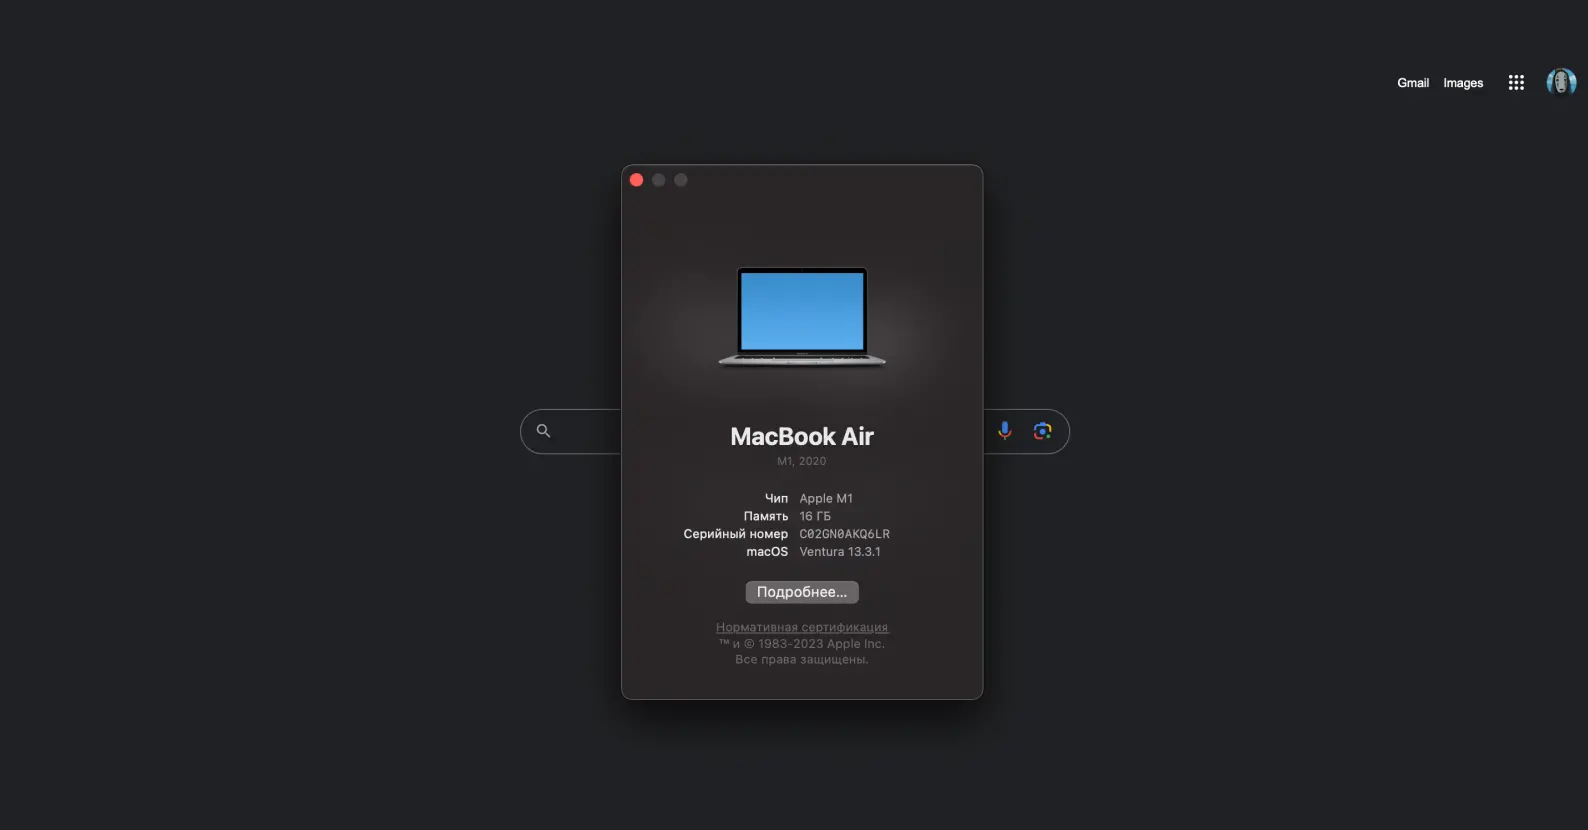Click the greyed-out minimize window button

point(659,180)
